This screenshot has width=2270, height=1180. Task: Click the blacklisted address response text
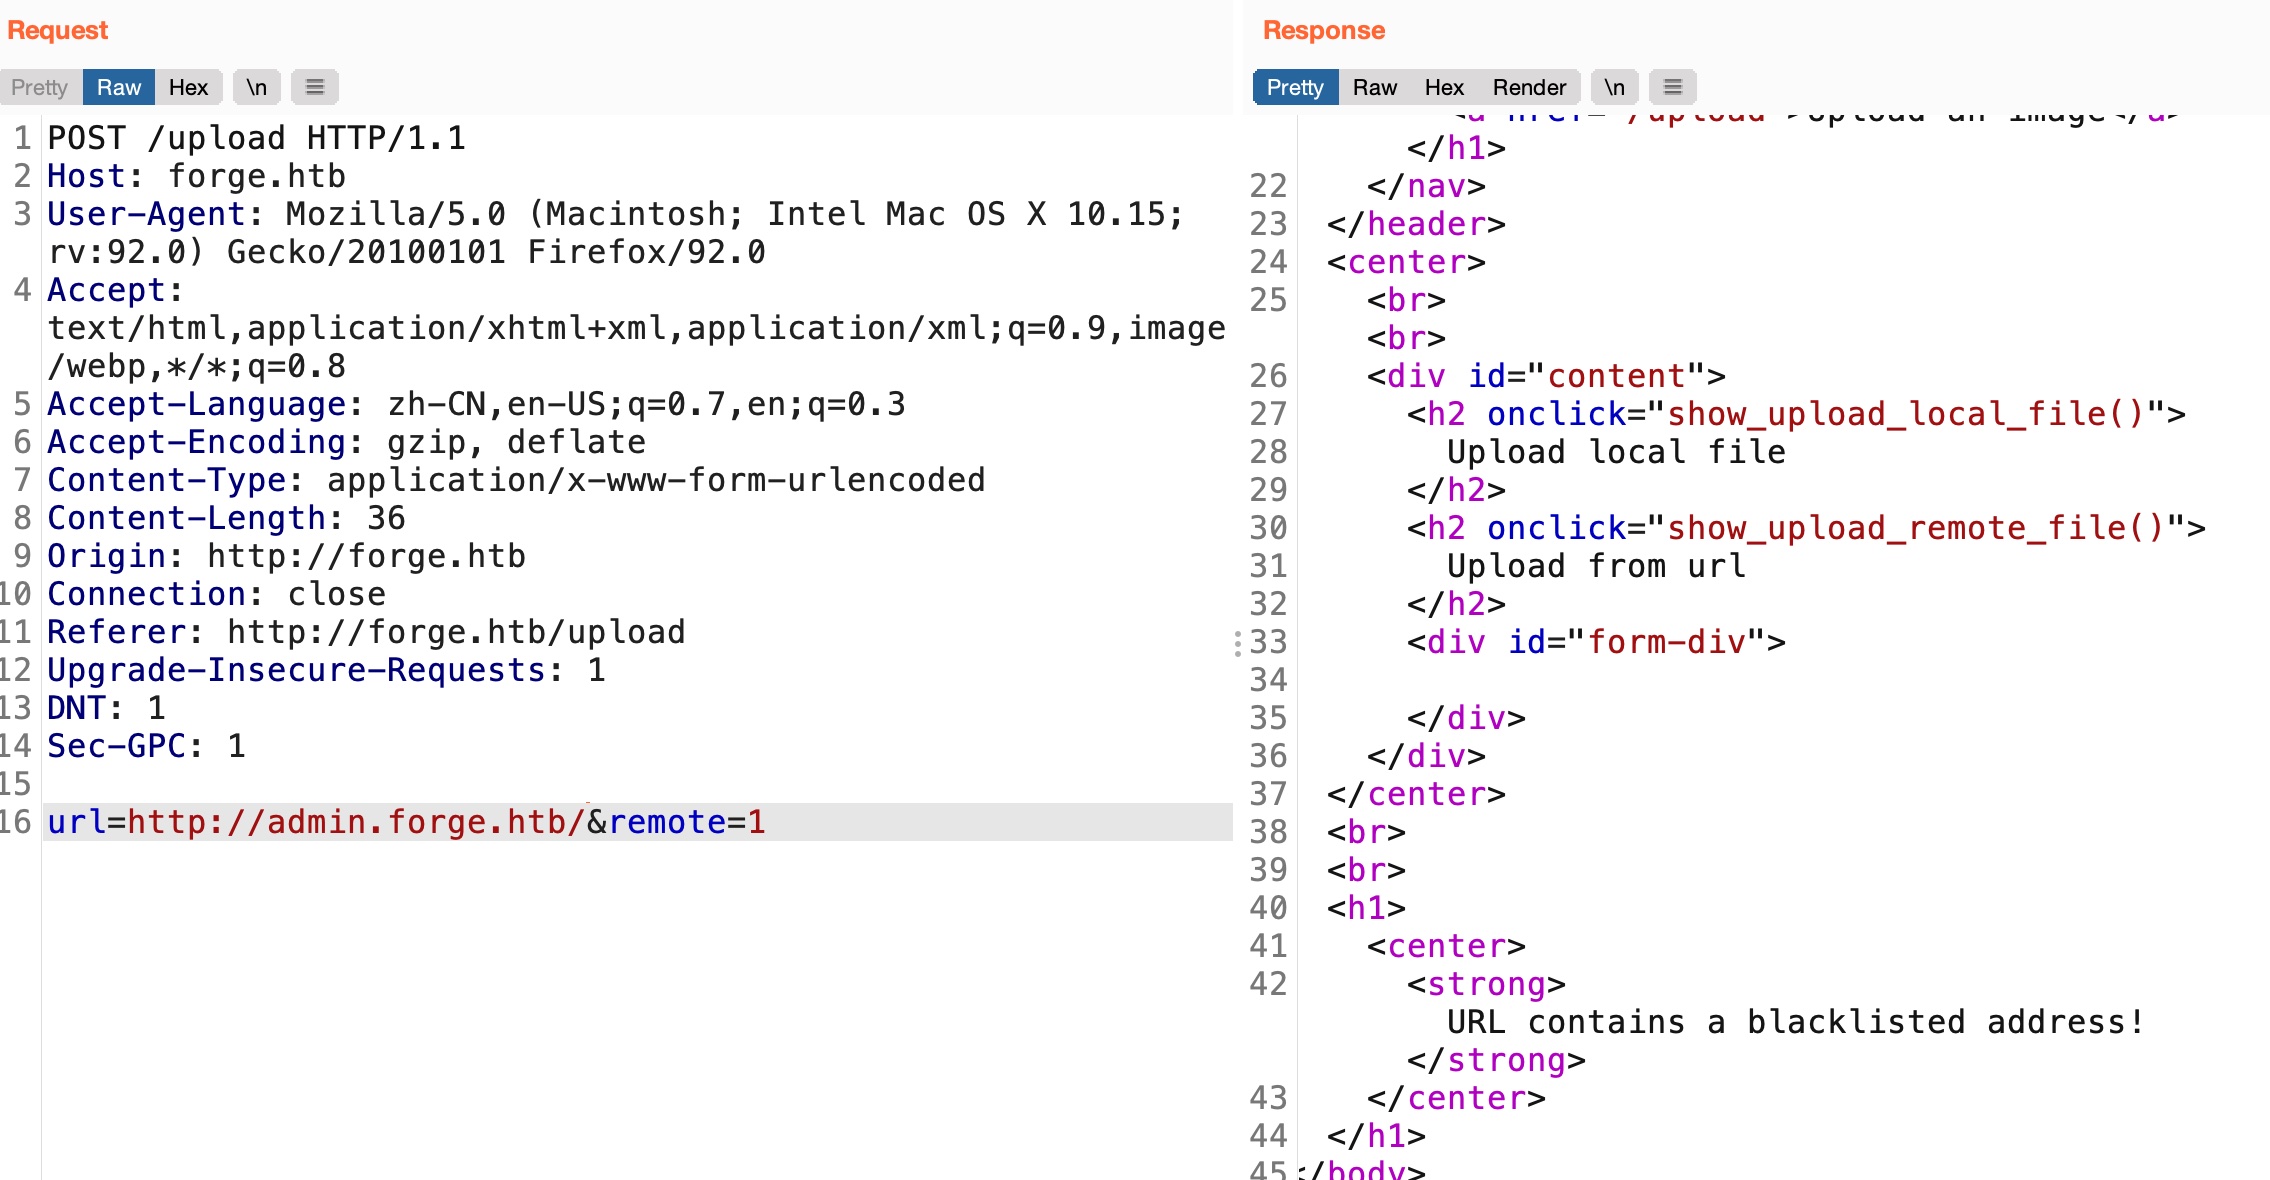pos(1795,1022)
